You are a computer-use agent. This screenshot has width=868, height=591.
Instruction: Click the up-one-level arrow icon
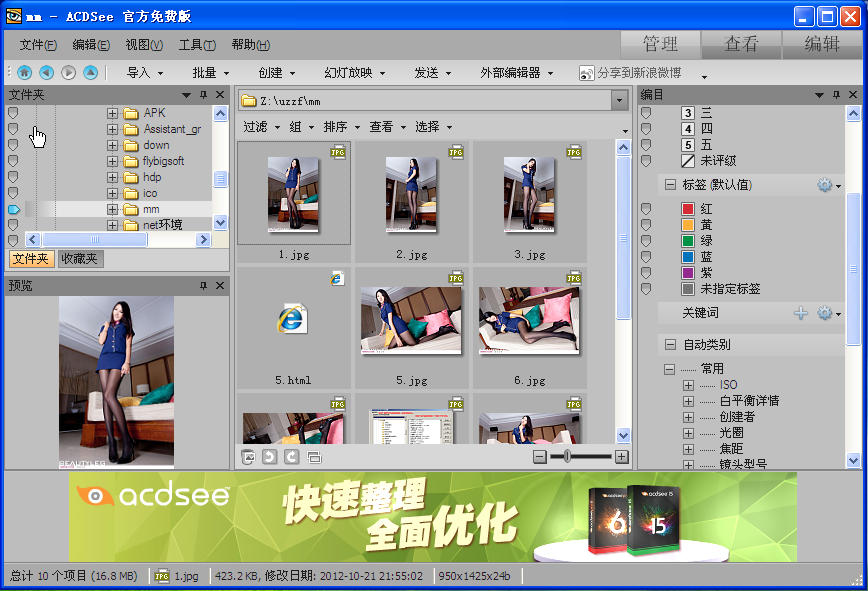coord(89,71)
